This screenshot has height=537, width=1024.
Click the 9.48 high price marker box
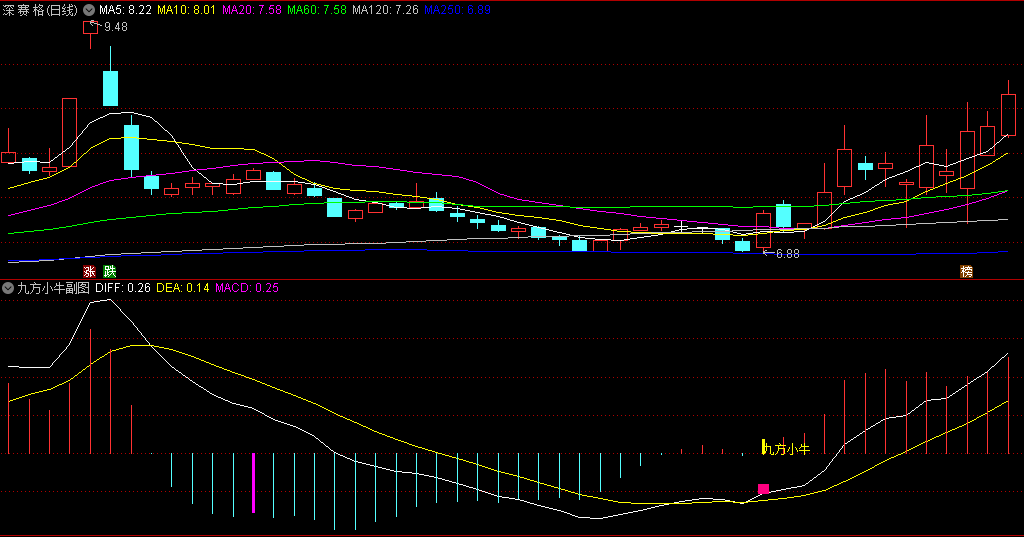[x=88, y=26]
